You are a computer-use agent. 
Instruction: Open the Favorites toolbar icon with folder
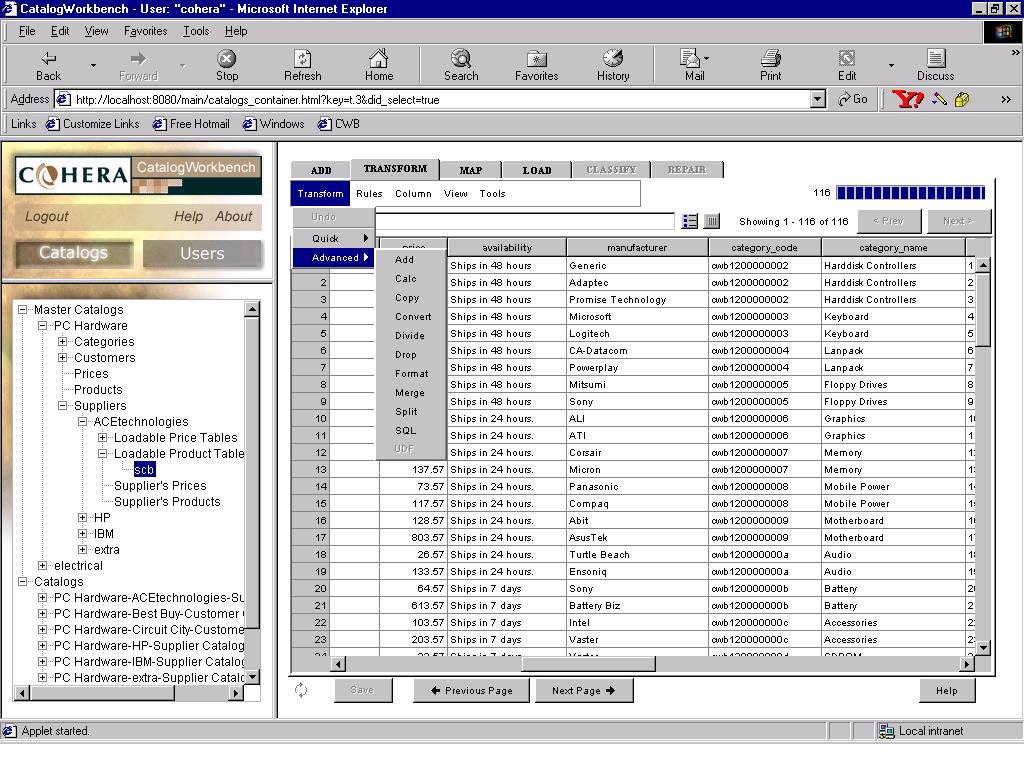coord(537,59)
